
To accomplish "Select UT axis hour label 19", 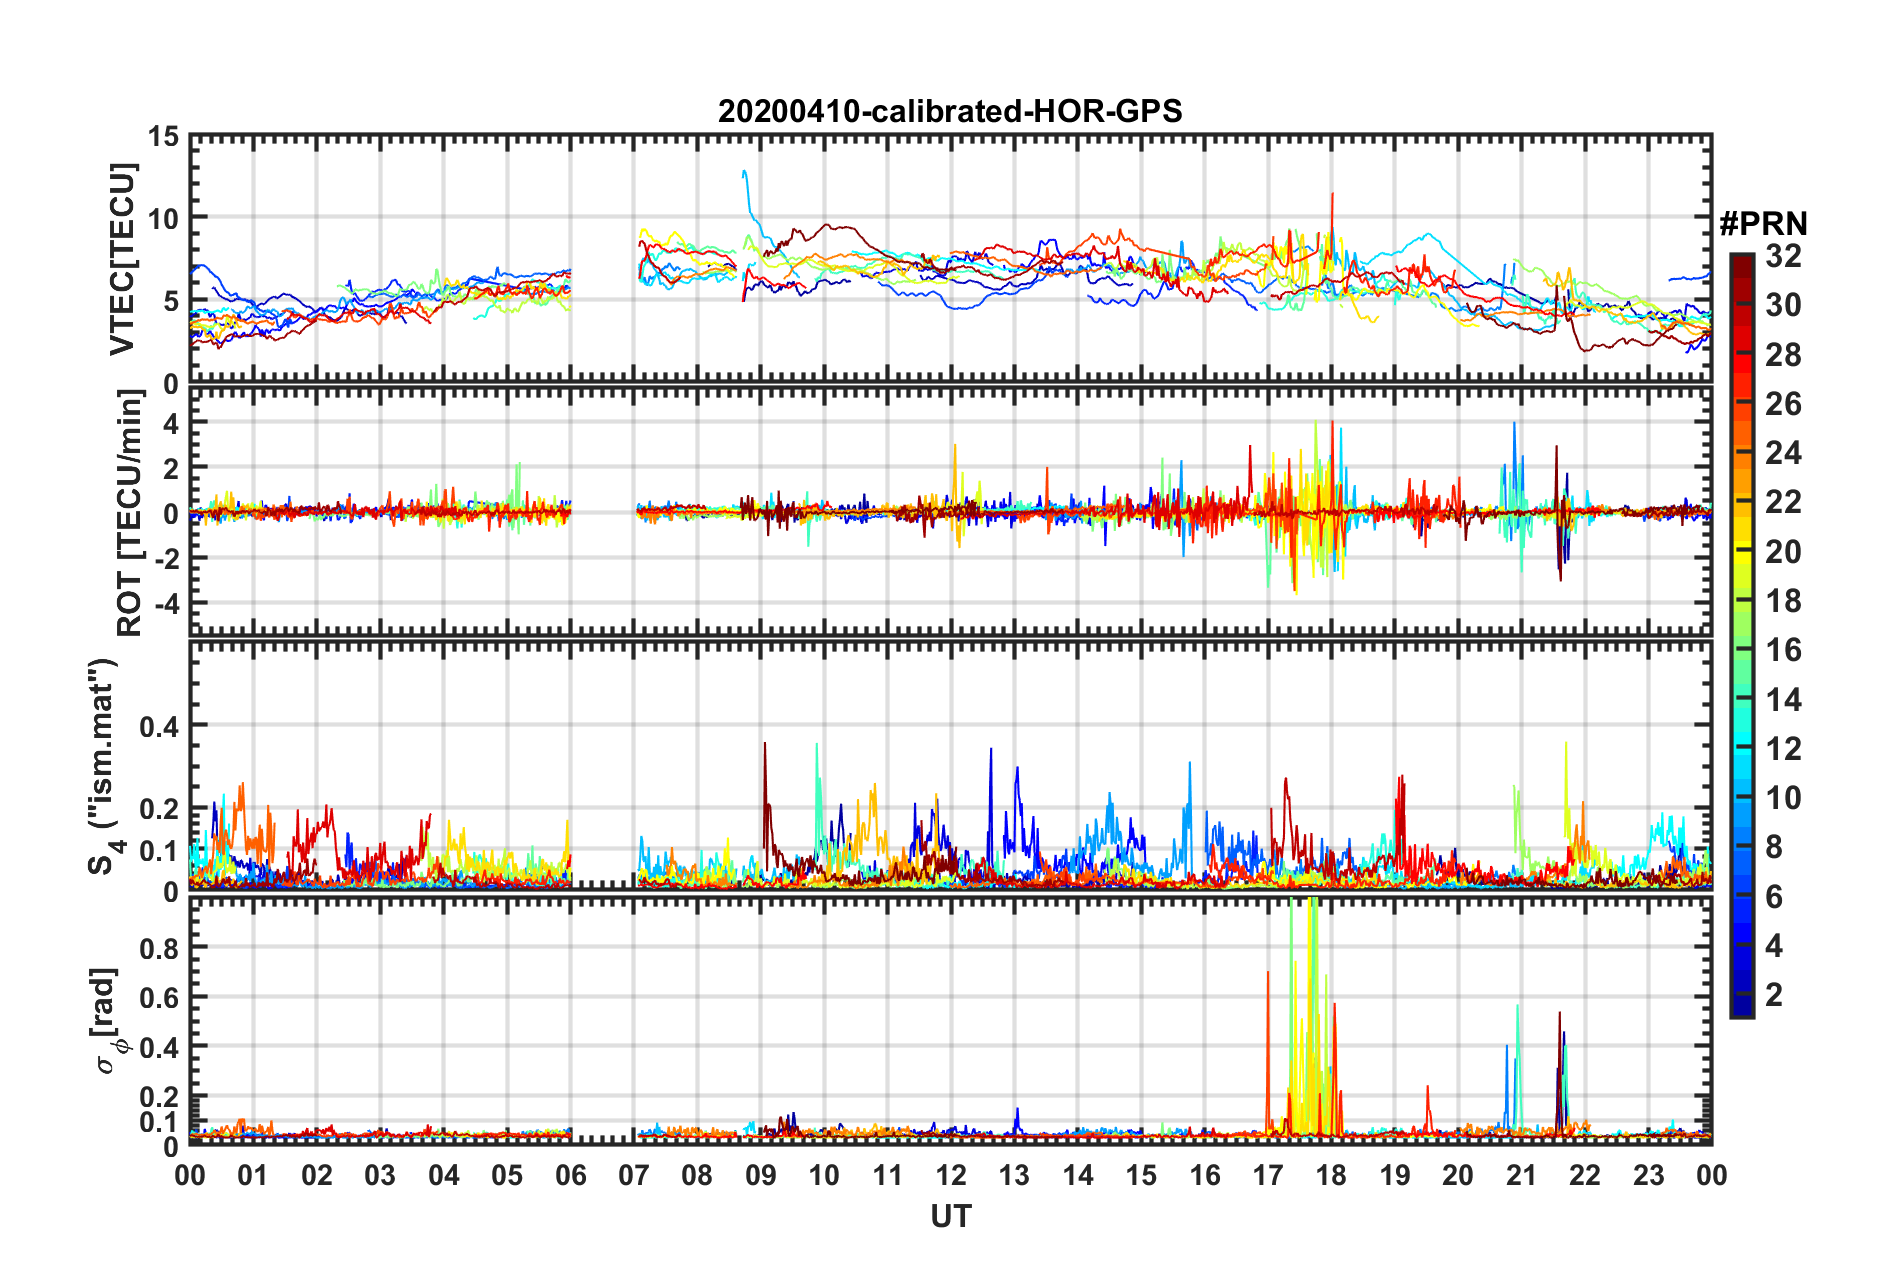I will pos(1395,1175).
